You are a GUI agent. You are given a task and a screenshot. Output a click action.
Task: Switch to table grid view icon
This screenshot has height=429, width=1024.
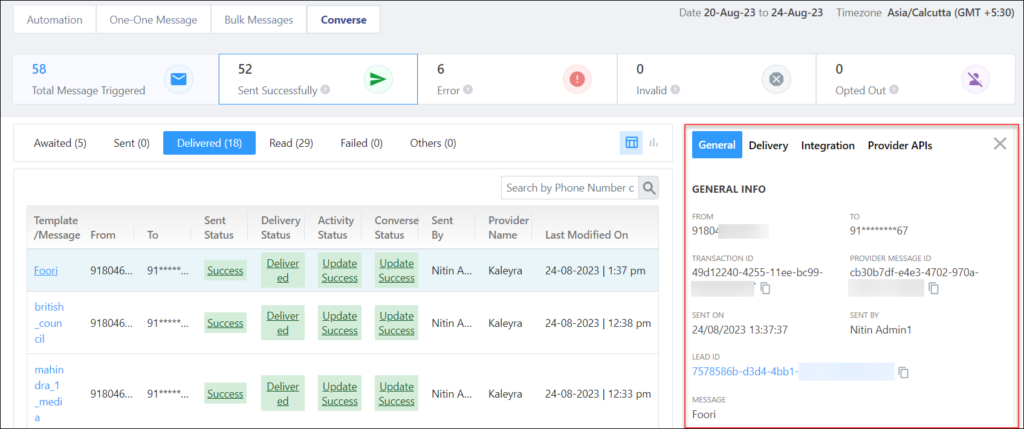tap(631, 143)
